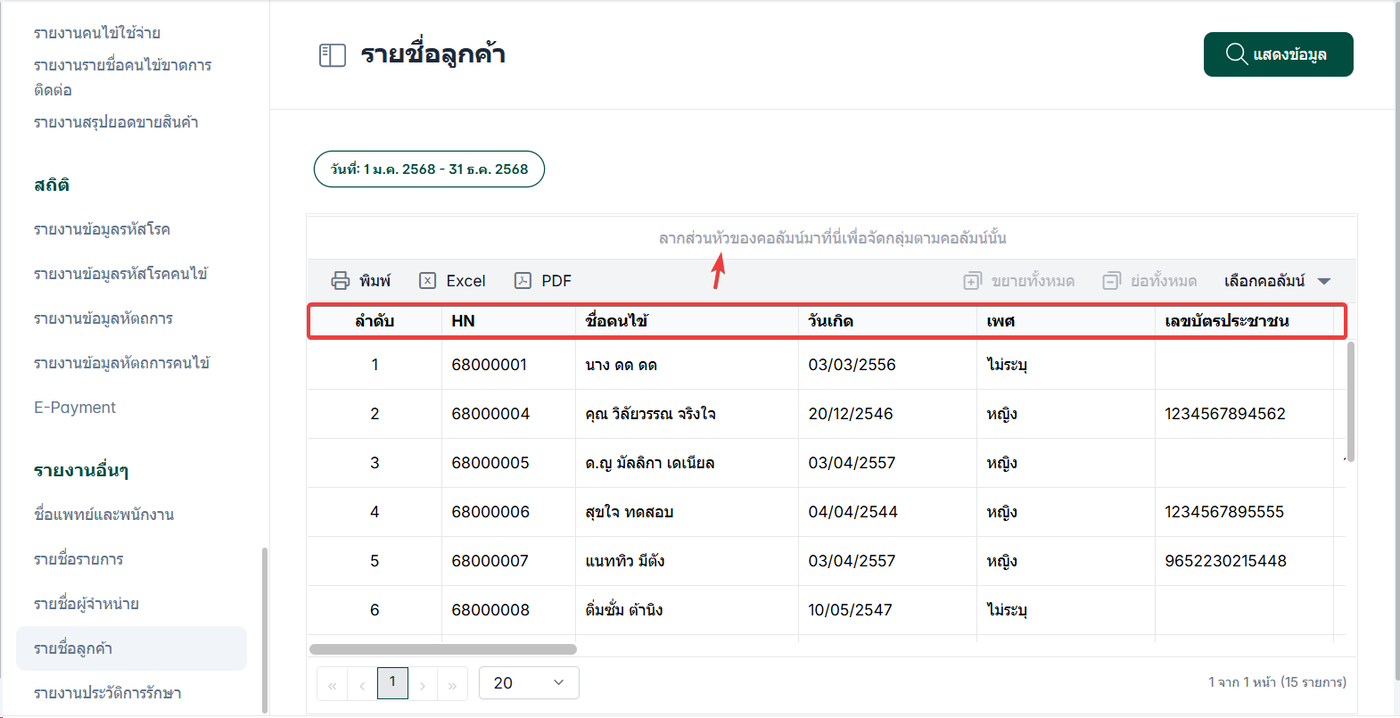Open รายงานข้อมูลหัตถการคนไข้ in the sidebar
The image size is (1400, 718).
pos(122,362)
